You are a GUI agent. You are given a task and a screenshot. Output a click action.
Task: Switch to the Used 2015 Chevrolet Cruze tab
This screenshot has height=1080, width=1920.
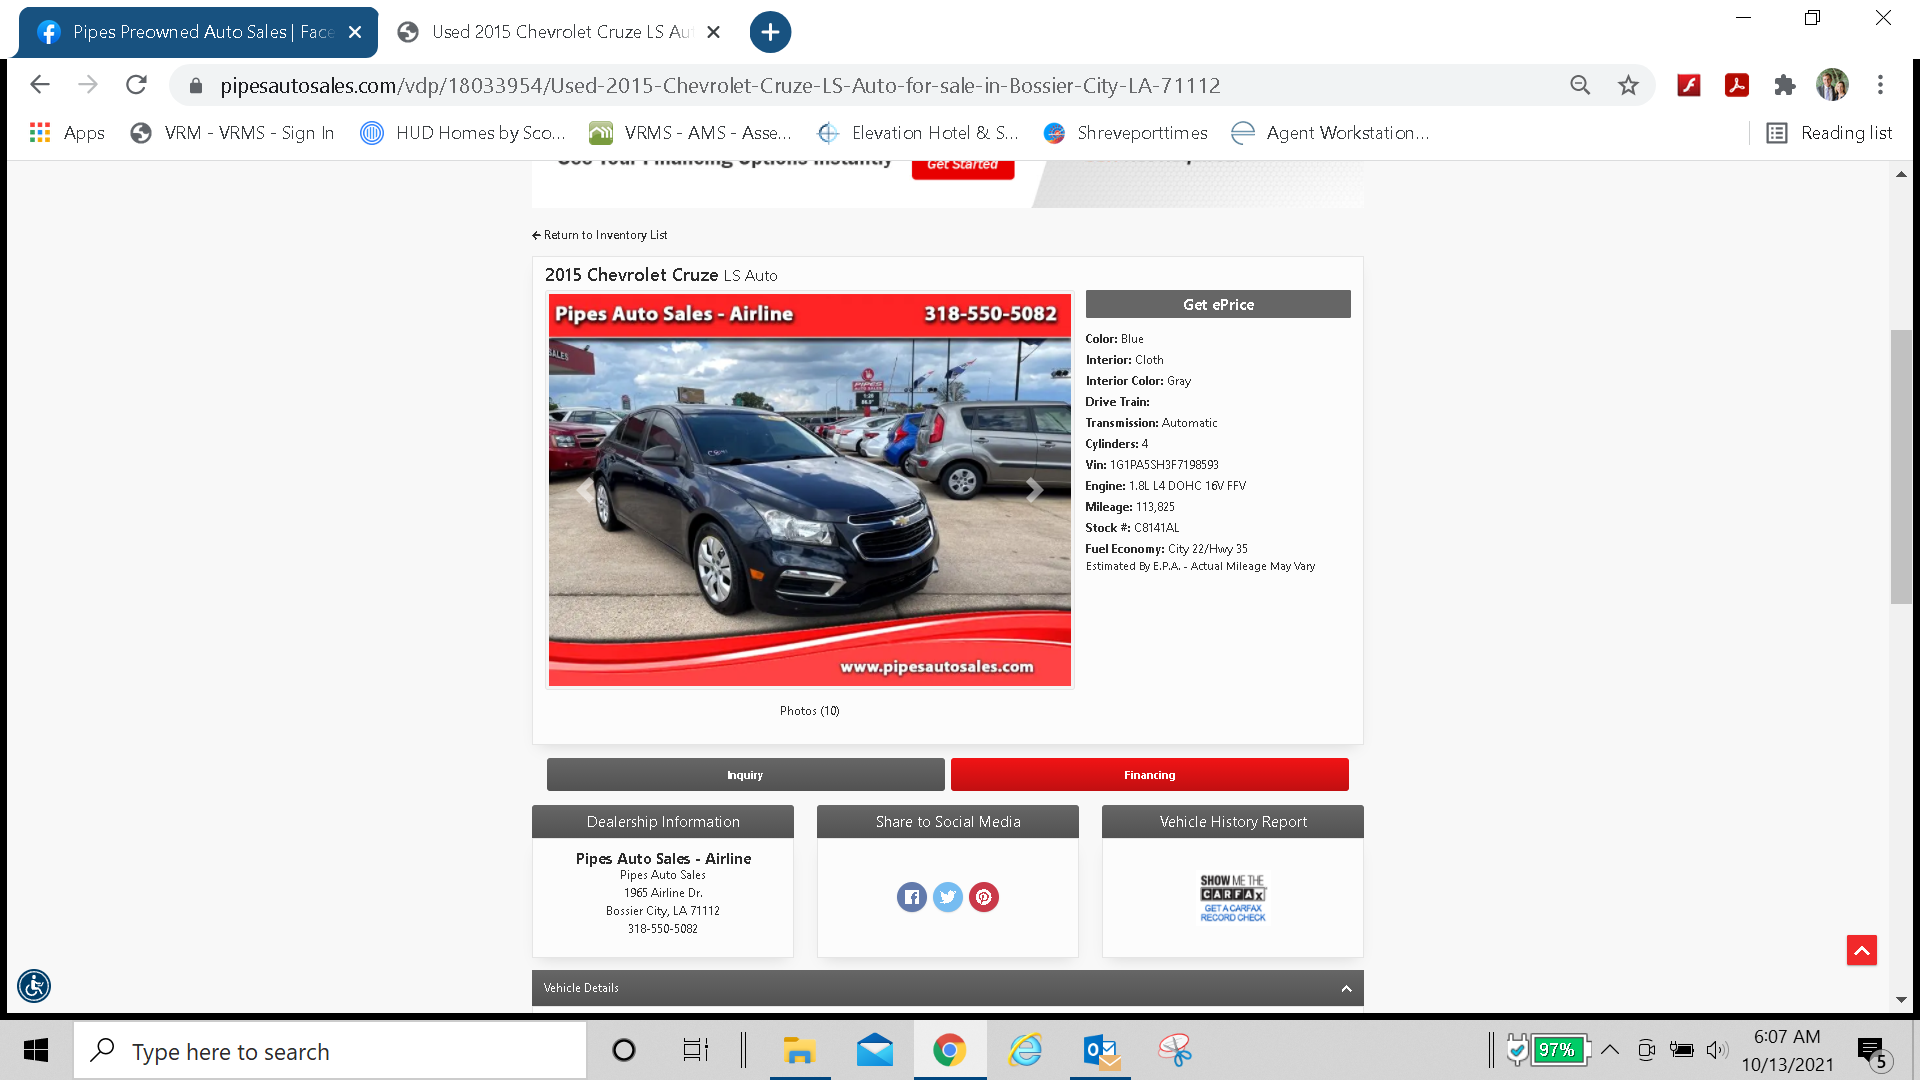tap(560, 32)
